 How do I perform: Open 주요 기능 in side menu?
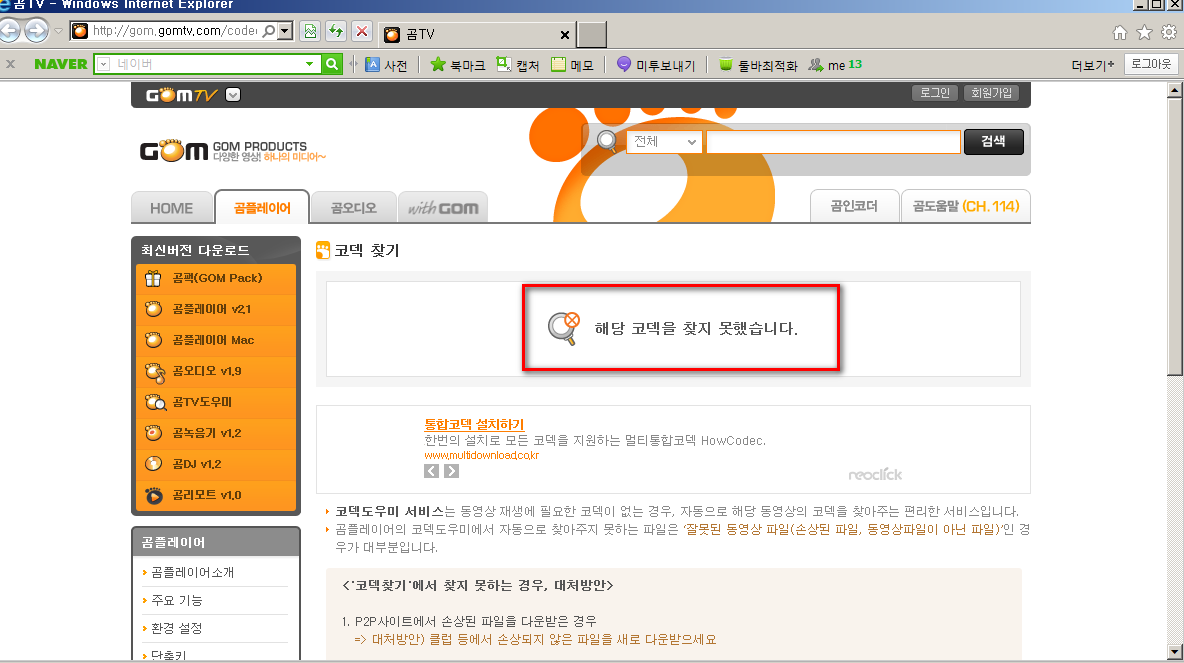(177, 600)
